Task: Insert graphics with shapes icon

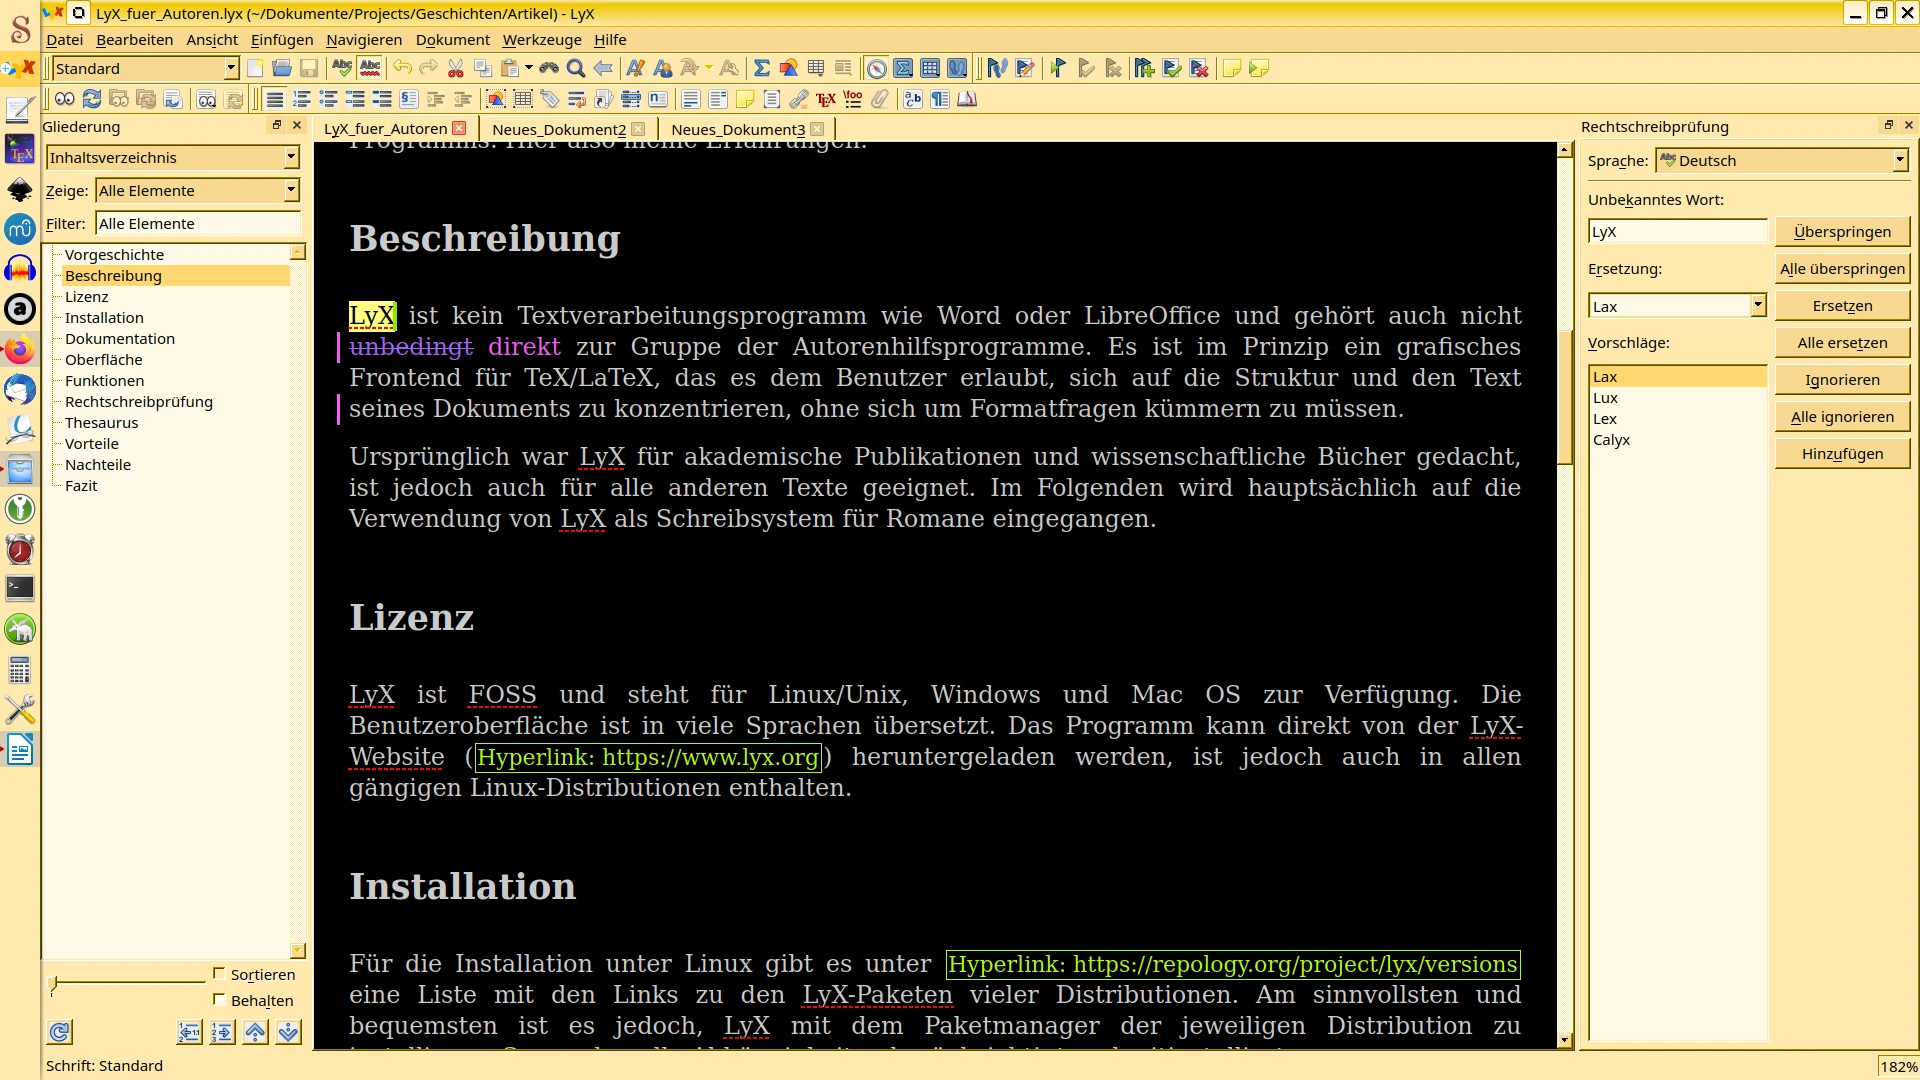Action: point(789,68)
